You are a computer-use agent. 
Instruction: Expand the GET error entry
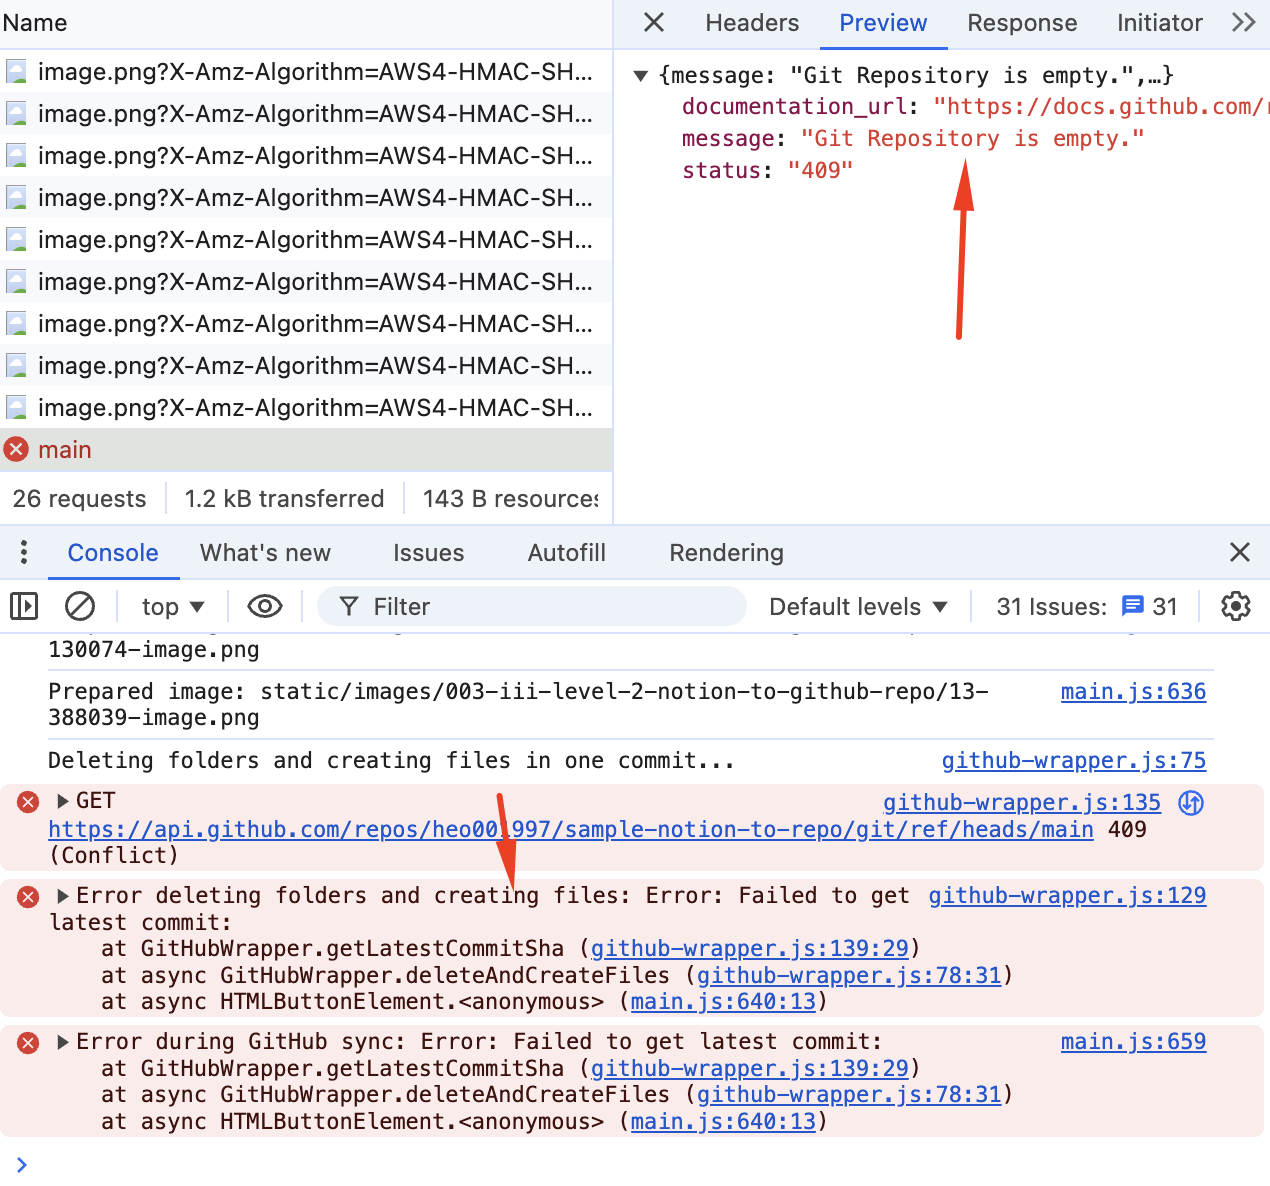click(x=63, y=801)
